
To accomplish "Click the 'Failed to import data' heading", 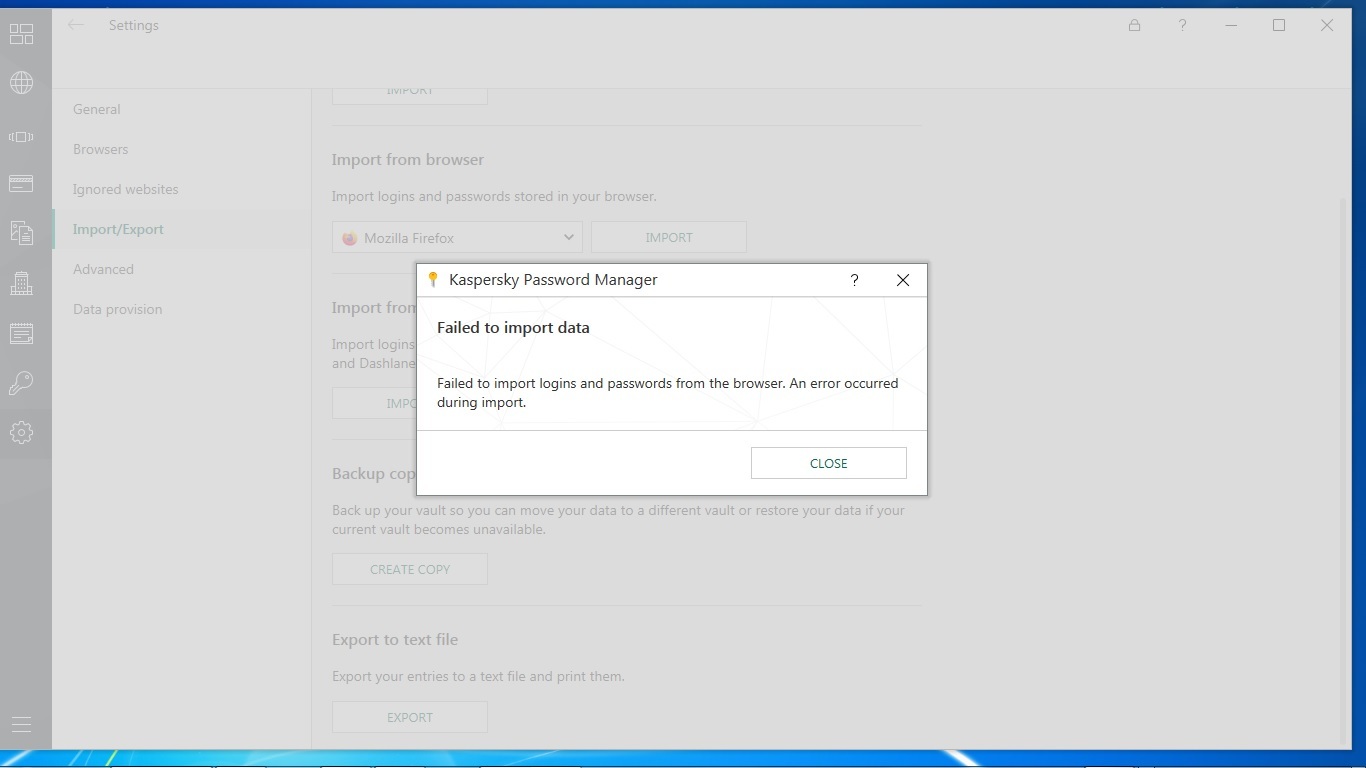I will click(513, 327).
